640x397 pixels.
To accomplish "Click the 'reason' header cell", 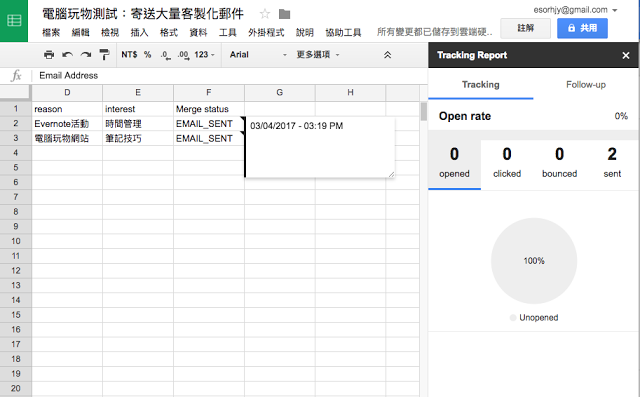I will click(67, 109).
